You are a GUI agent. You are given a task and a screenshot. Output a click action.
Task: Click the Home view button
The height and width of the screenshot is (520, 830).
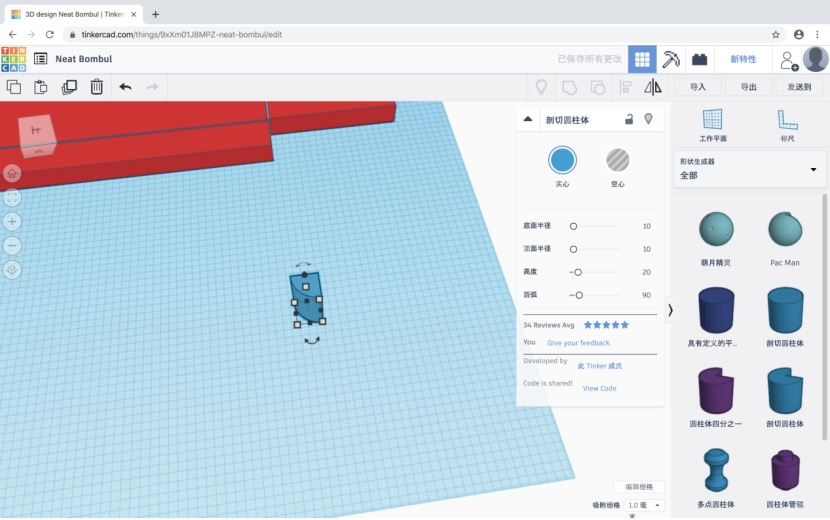(x=12, y=173)
